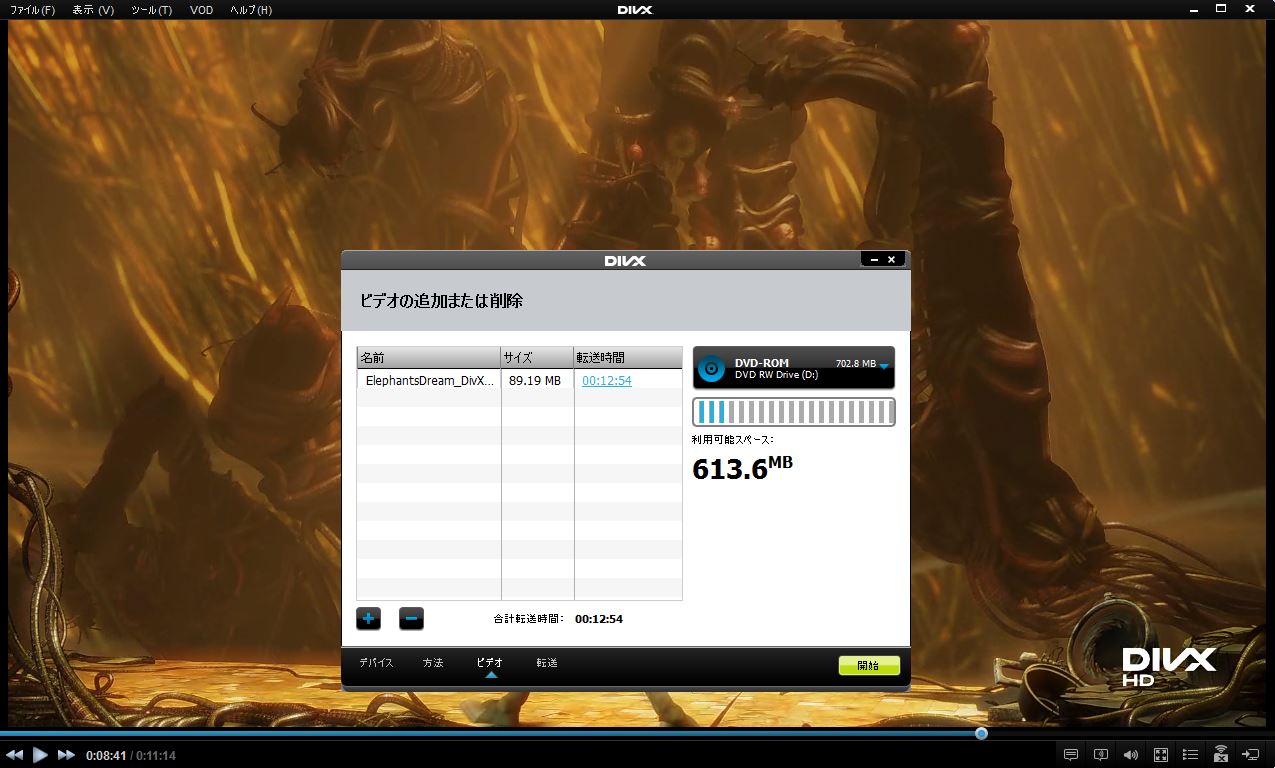Minimize the DivX transfer dialog

pyautogui.click(x=873, y=260)
